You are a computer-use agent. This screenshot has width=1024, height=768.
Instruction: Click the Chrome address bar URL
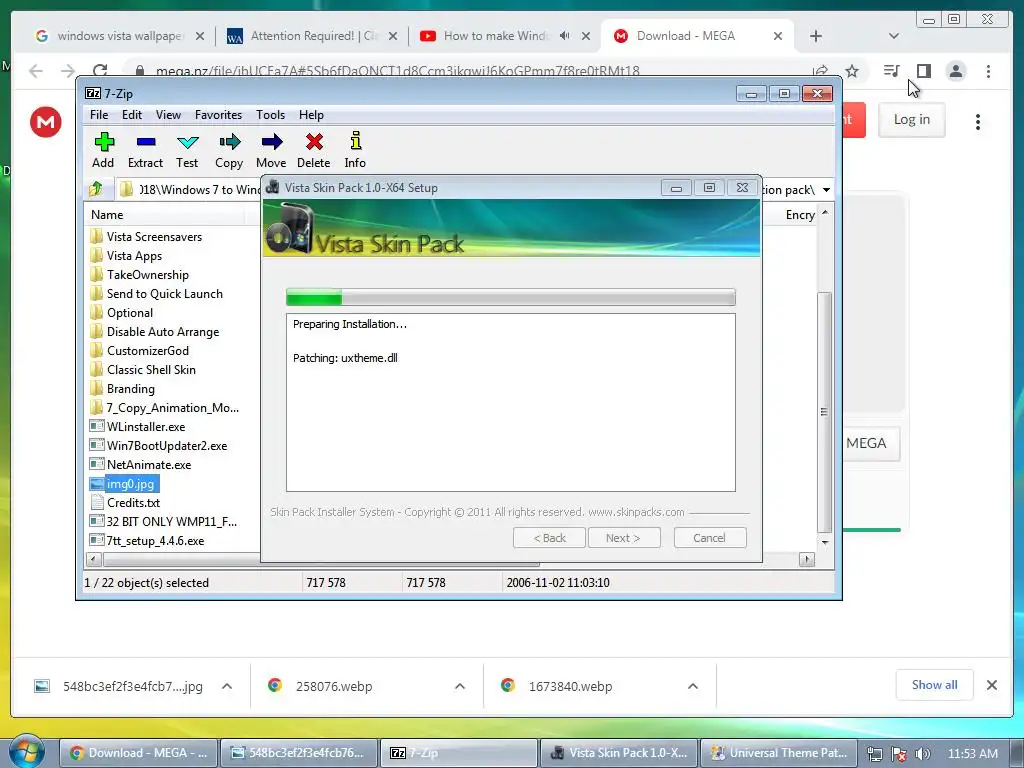point(398,71)
